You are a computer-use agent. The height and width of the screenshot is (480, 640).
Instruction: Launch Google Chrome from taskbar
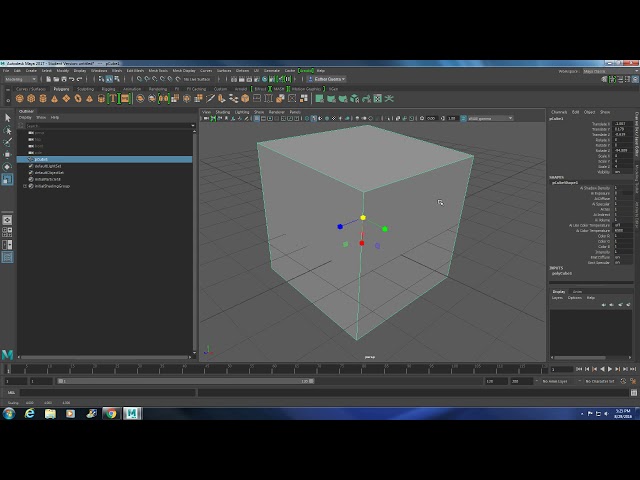click(111, 413)
